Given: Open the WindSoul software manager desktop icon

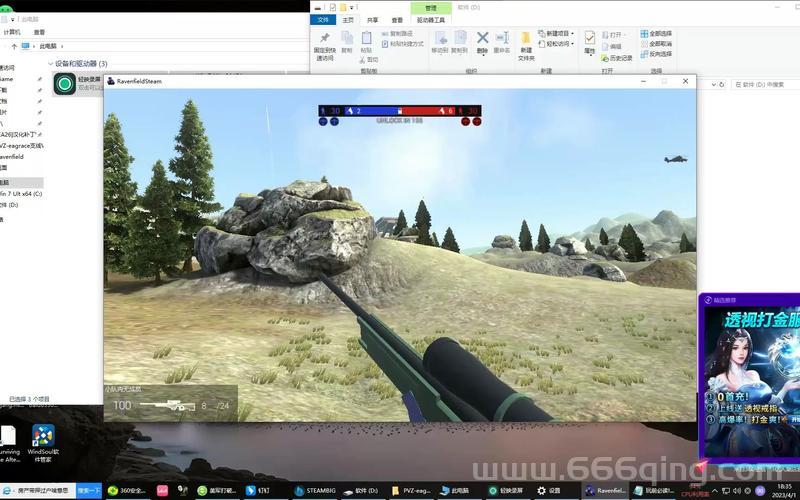Looking at the screenshot, I should [x=43, y=443].
